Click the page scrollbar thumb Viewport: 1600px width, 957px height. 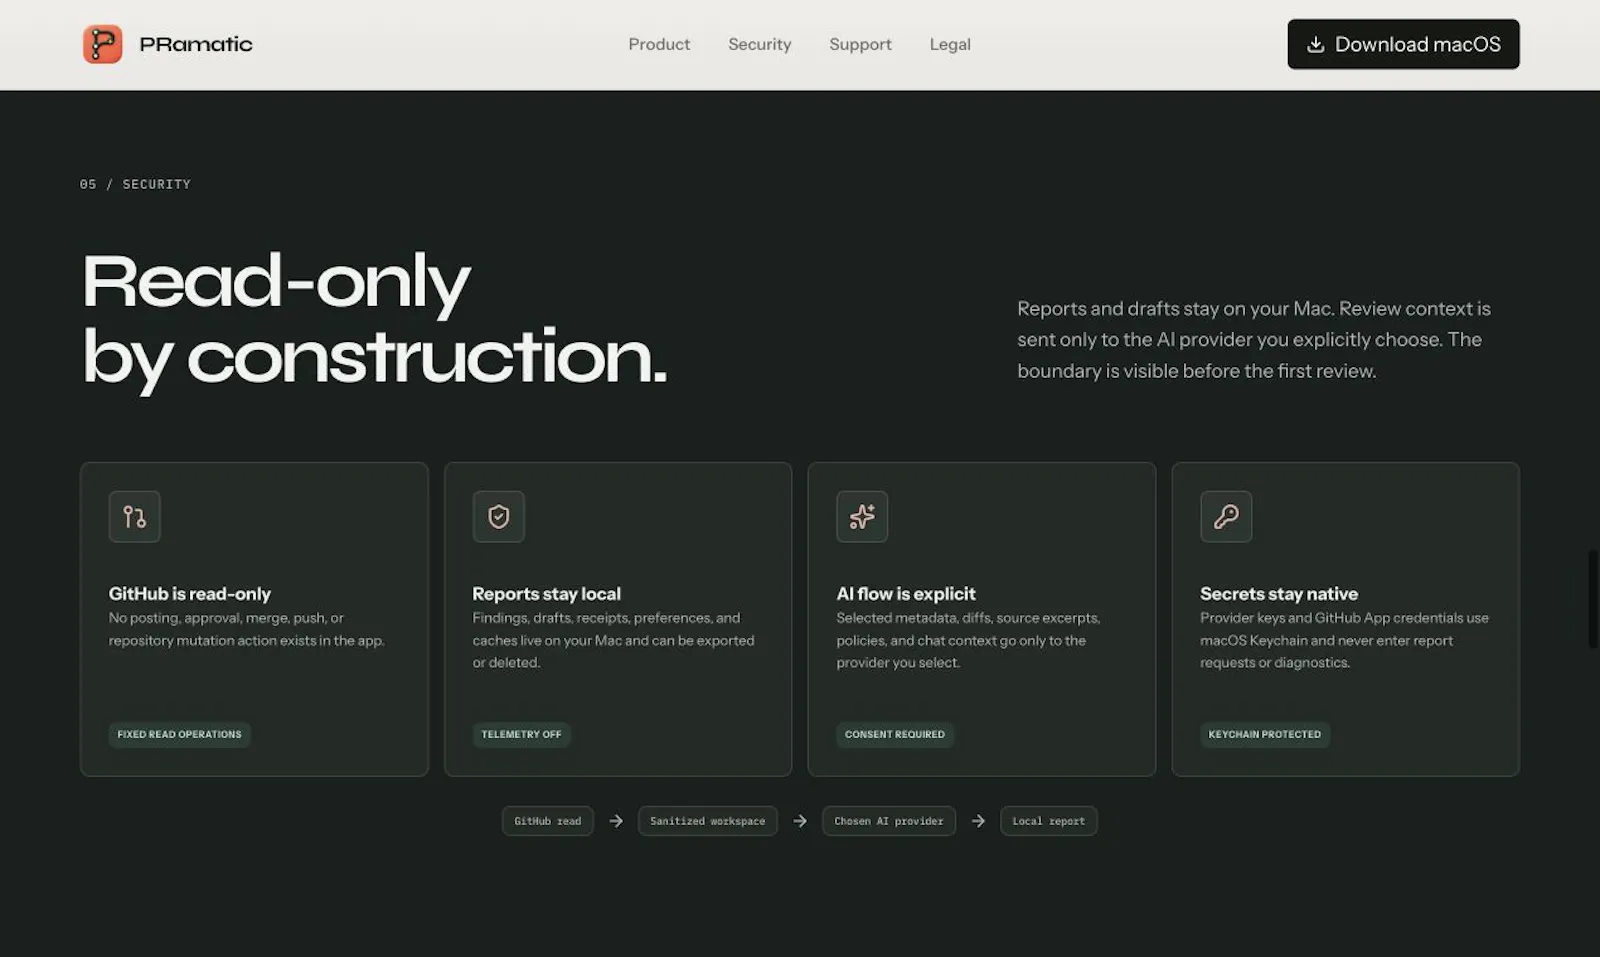pos(1593,599)
